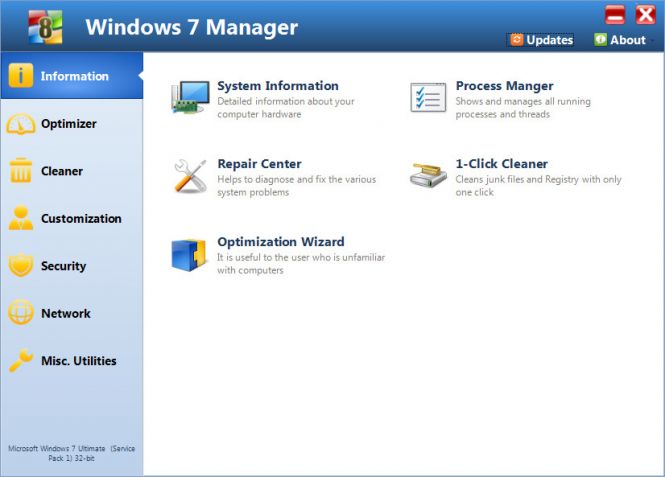Launch Process Manger title link
Screen dimensions: 665x477
click(504, 86)
